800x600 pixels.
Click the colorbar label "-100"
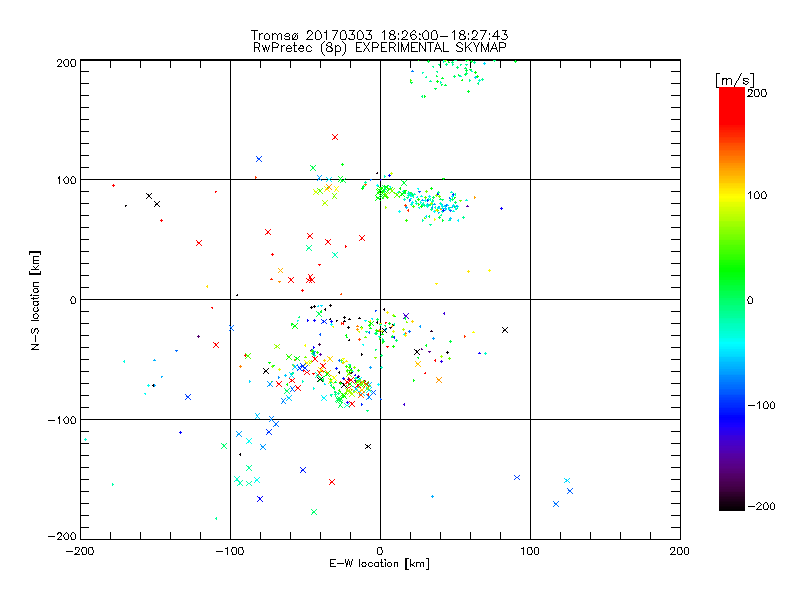coord(761,406)
